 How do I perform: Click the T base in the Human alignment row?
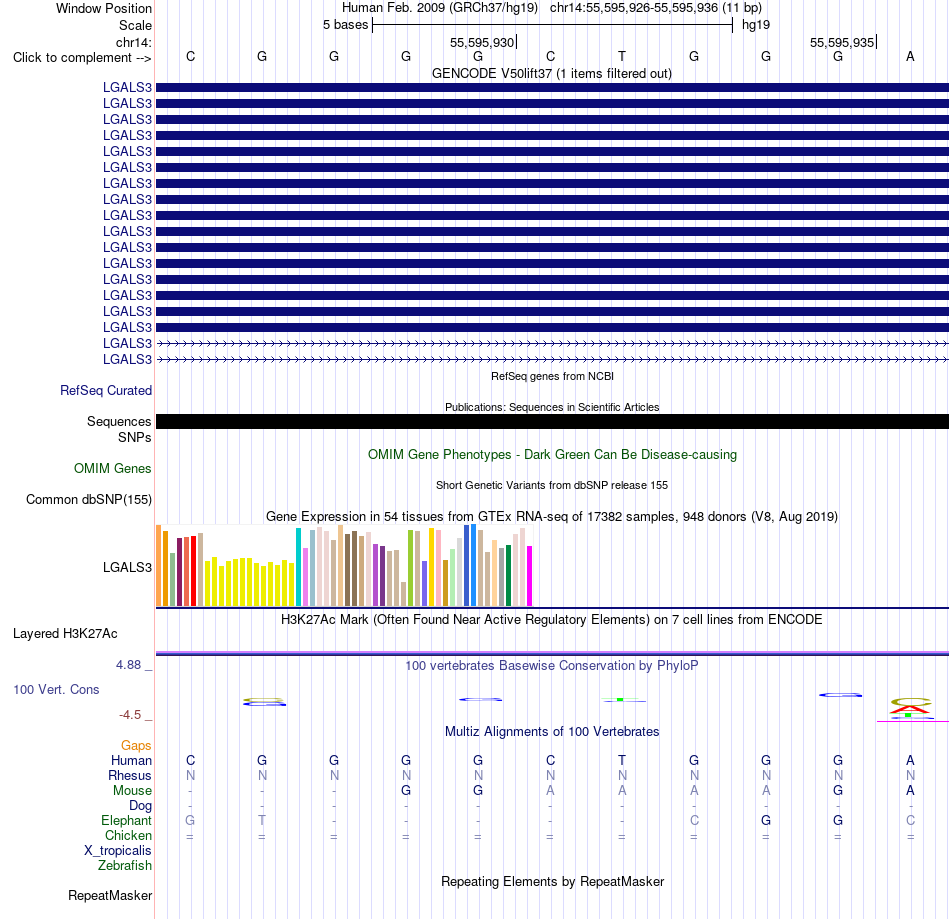click(x=622, y=760)
